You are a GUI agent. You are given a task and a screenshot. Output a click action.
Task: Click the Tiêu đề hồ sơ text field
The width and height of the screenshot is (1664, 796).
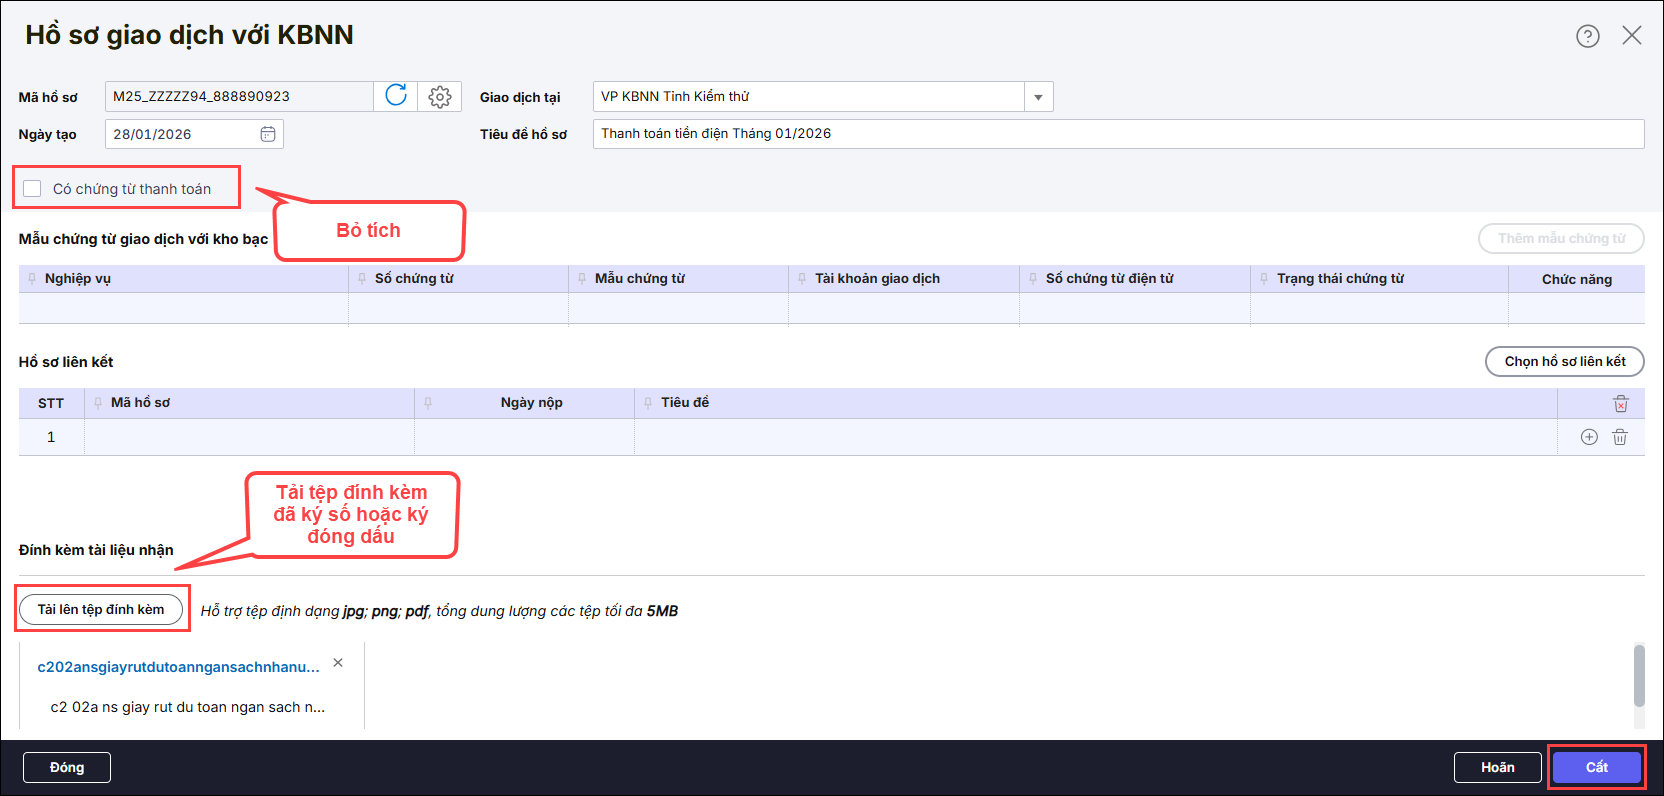tap(1117, 134)
